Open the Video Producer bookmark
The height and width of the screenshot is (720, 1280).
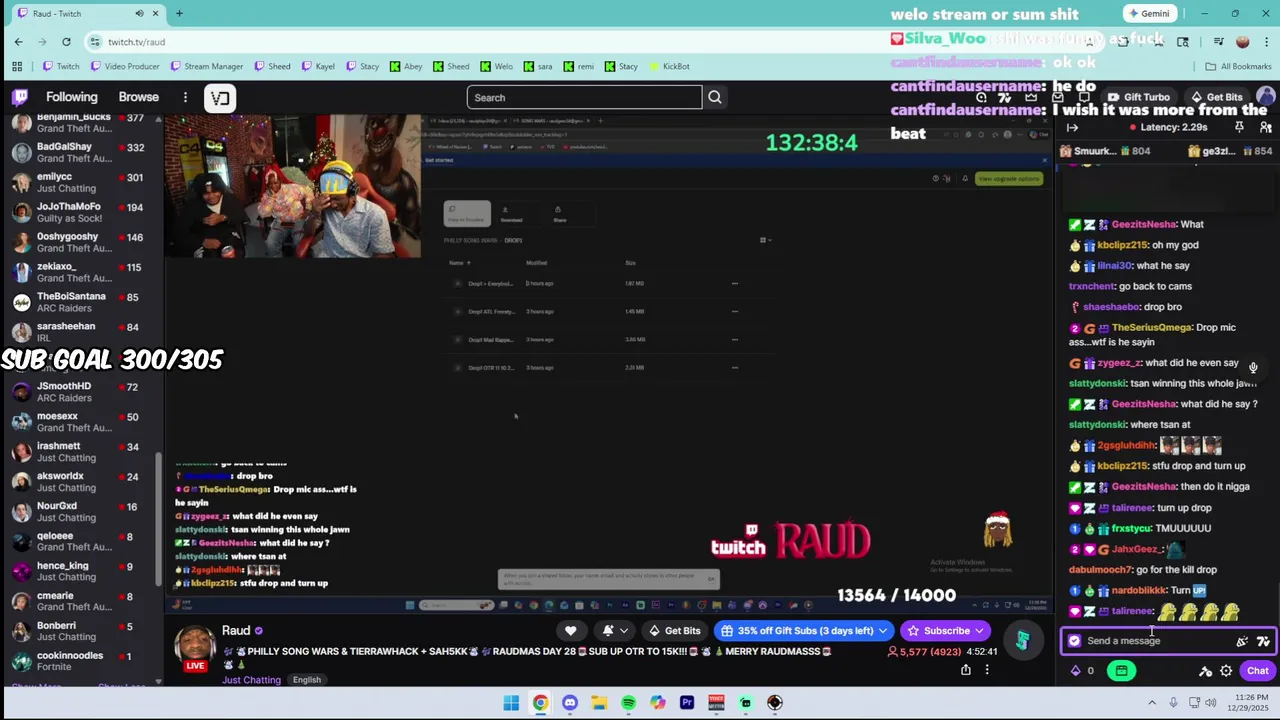click(x=123, y=66)
